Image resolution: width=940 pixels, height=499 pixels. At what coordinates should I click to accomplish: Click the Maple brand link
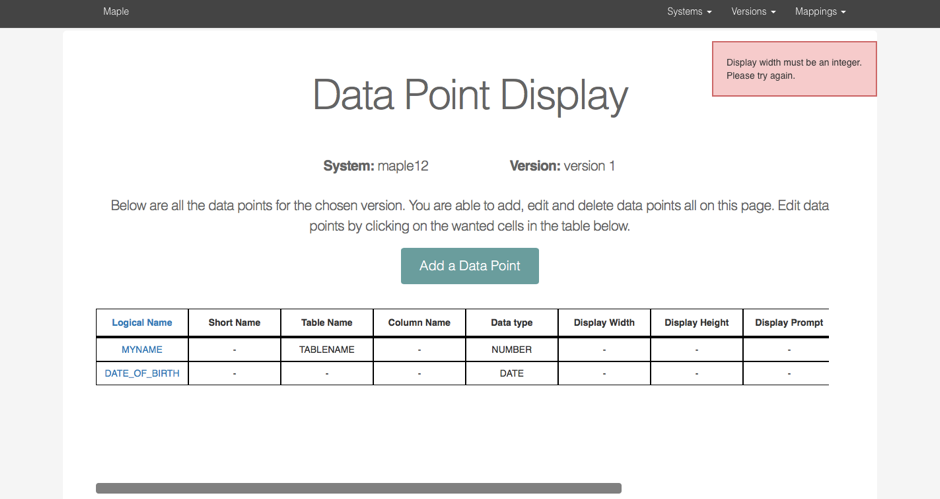pyautogui.click(x=116, y=12)
